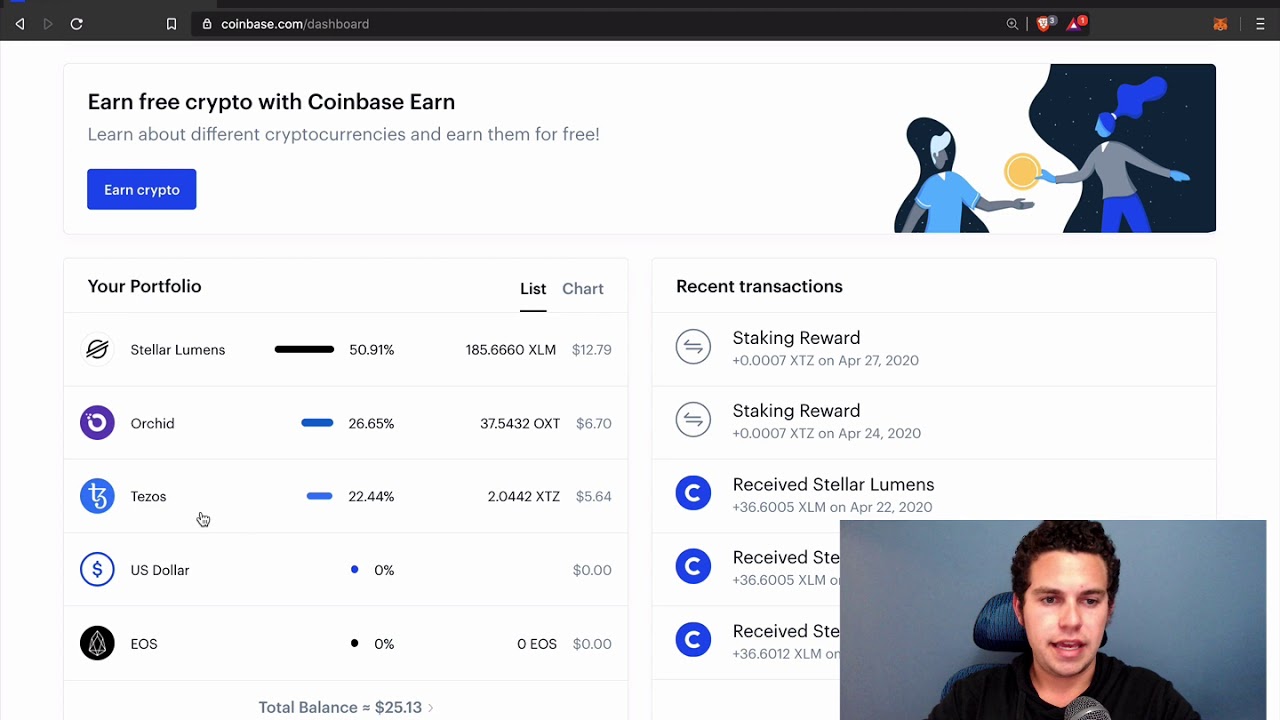Click the $12.79 Stellar value
Screen dimensions: 1280x720
click(592, 350)
